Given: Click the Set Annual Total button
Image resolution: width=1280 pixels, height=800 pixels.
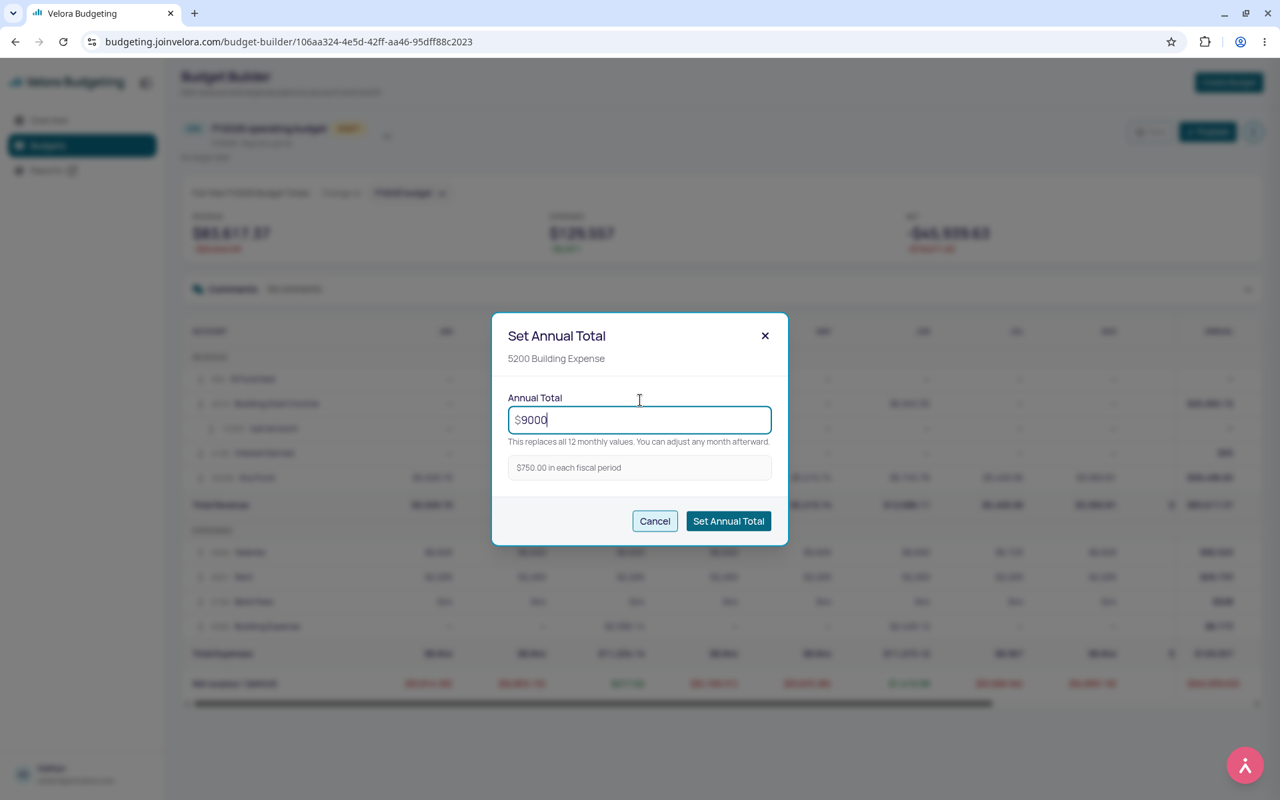Looking at the screenshot, I should click(728, 521).
